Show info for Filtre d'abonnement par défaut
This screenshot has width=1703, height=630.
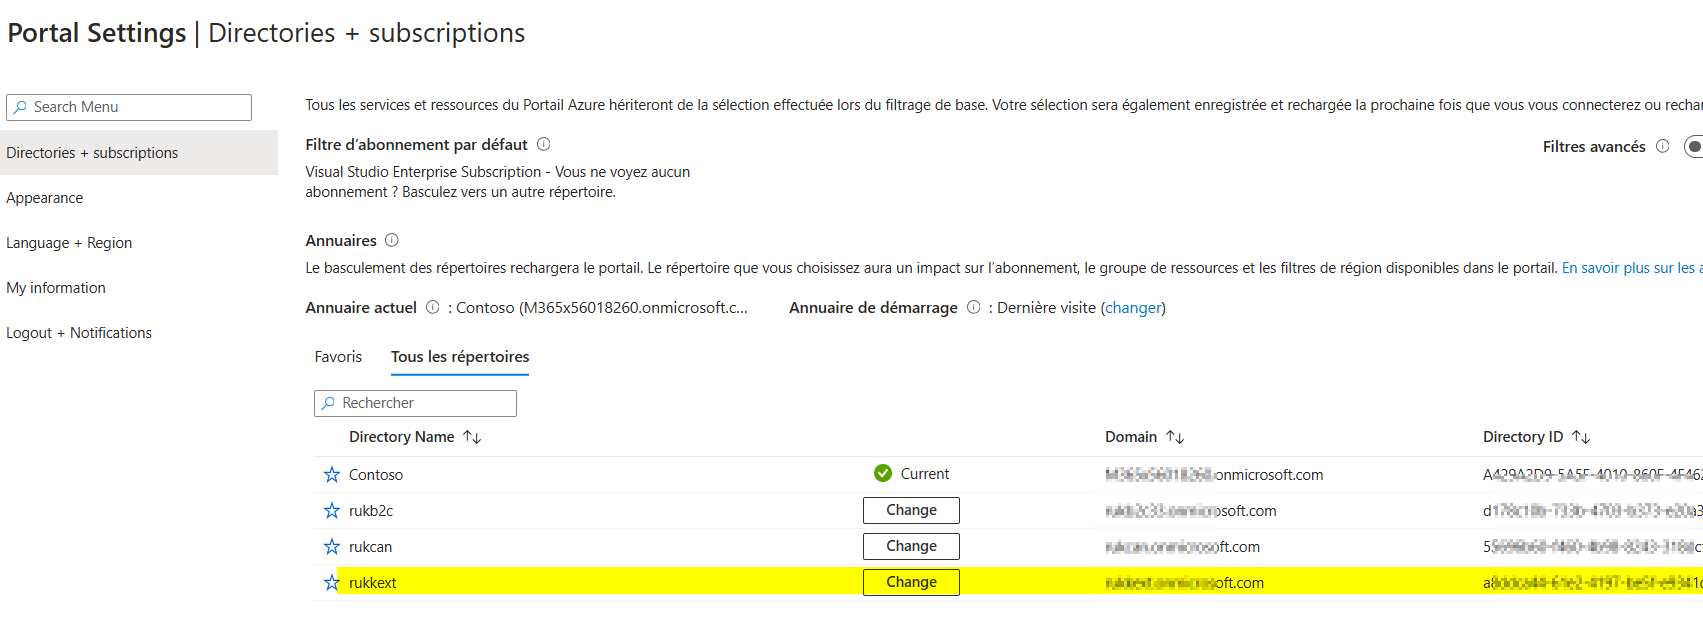[544, 144]
